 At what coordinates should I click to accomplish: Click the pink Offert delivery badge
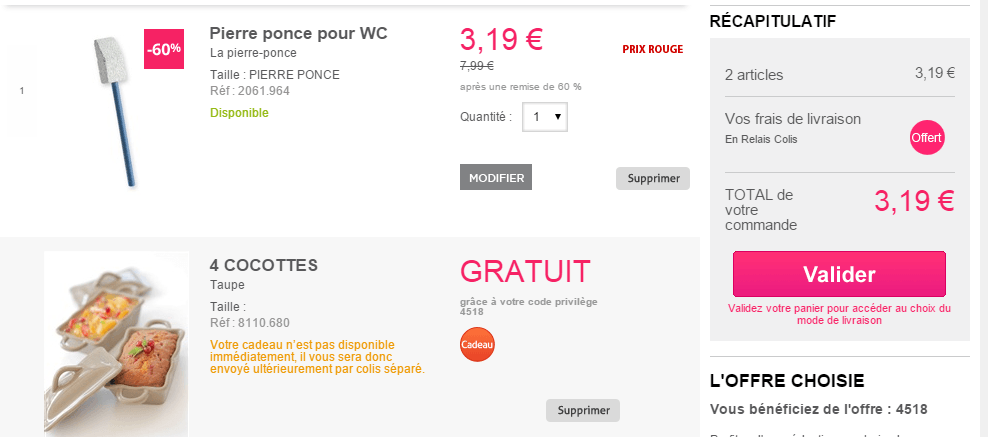point(927,137)
